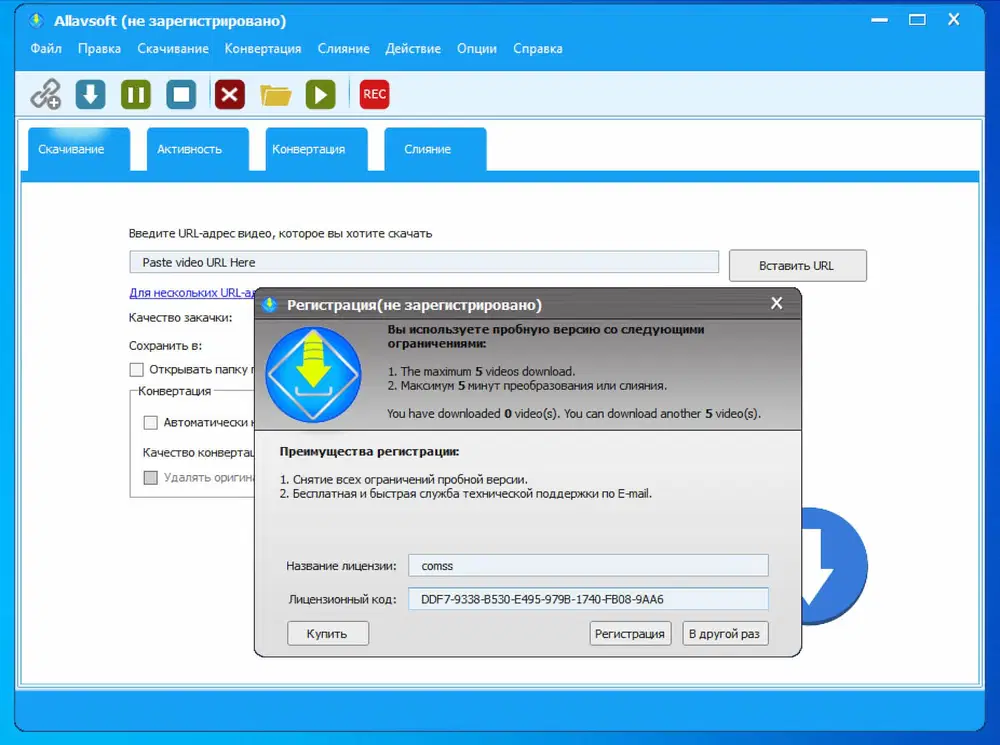Click the Allavsoft logo in the registration dialog

point(313,373)
